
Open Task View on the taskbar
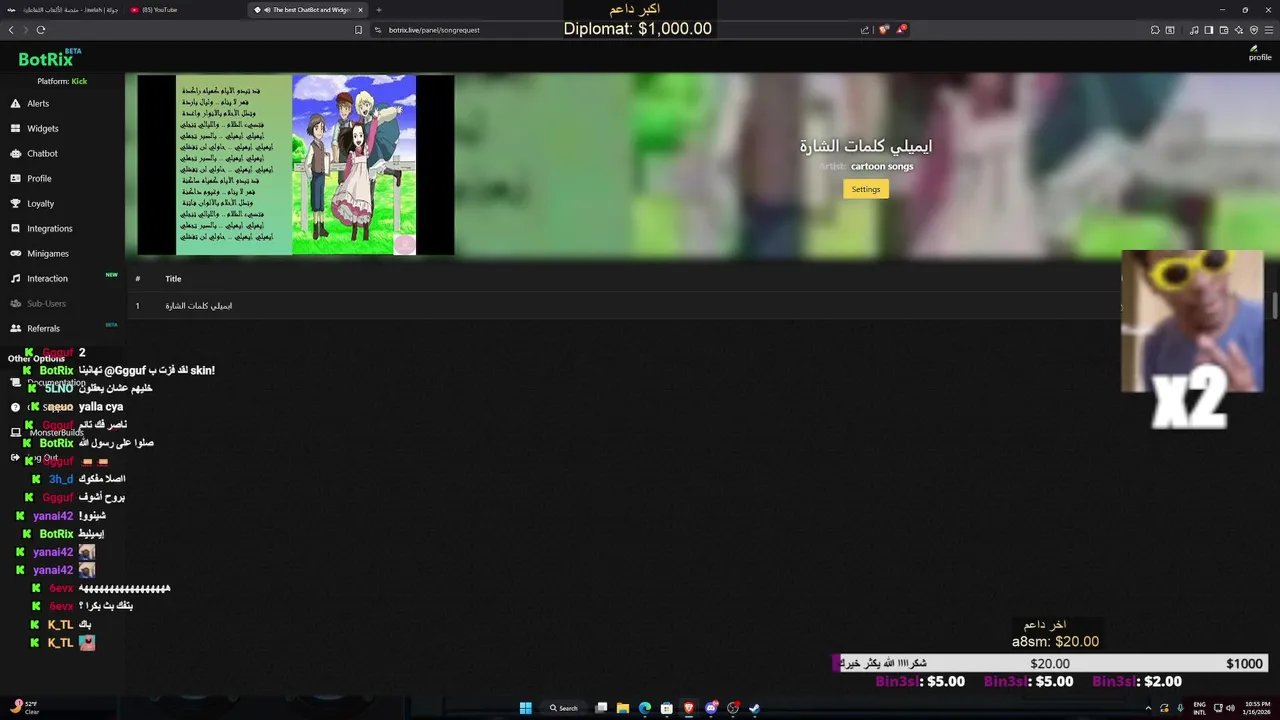point(601,708)
